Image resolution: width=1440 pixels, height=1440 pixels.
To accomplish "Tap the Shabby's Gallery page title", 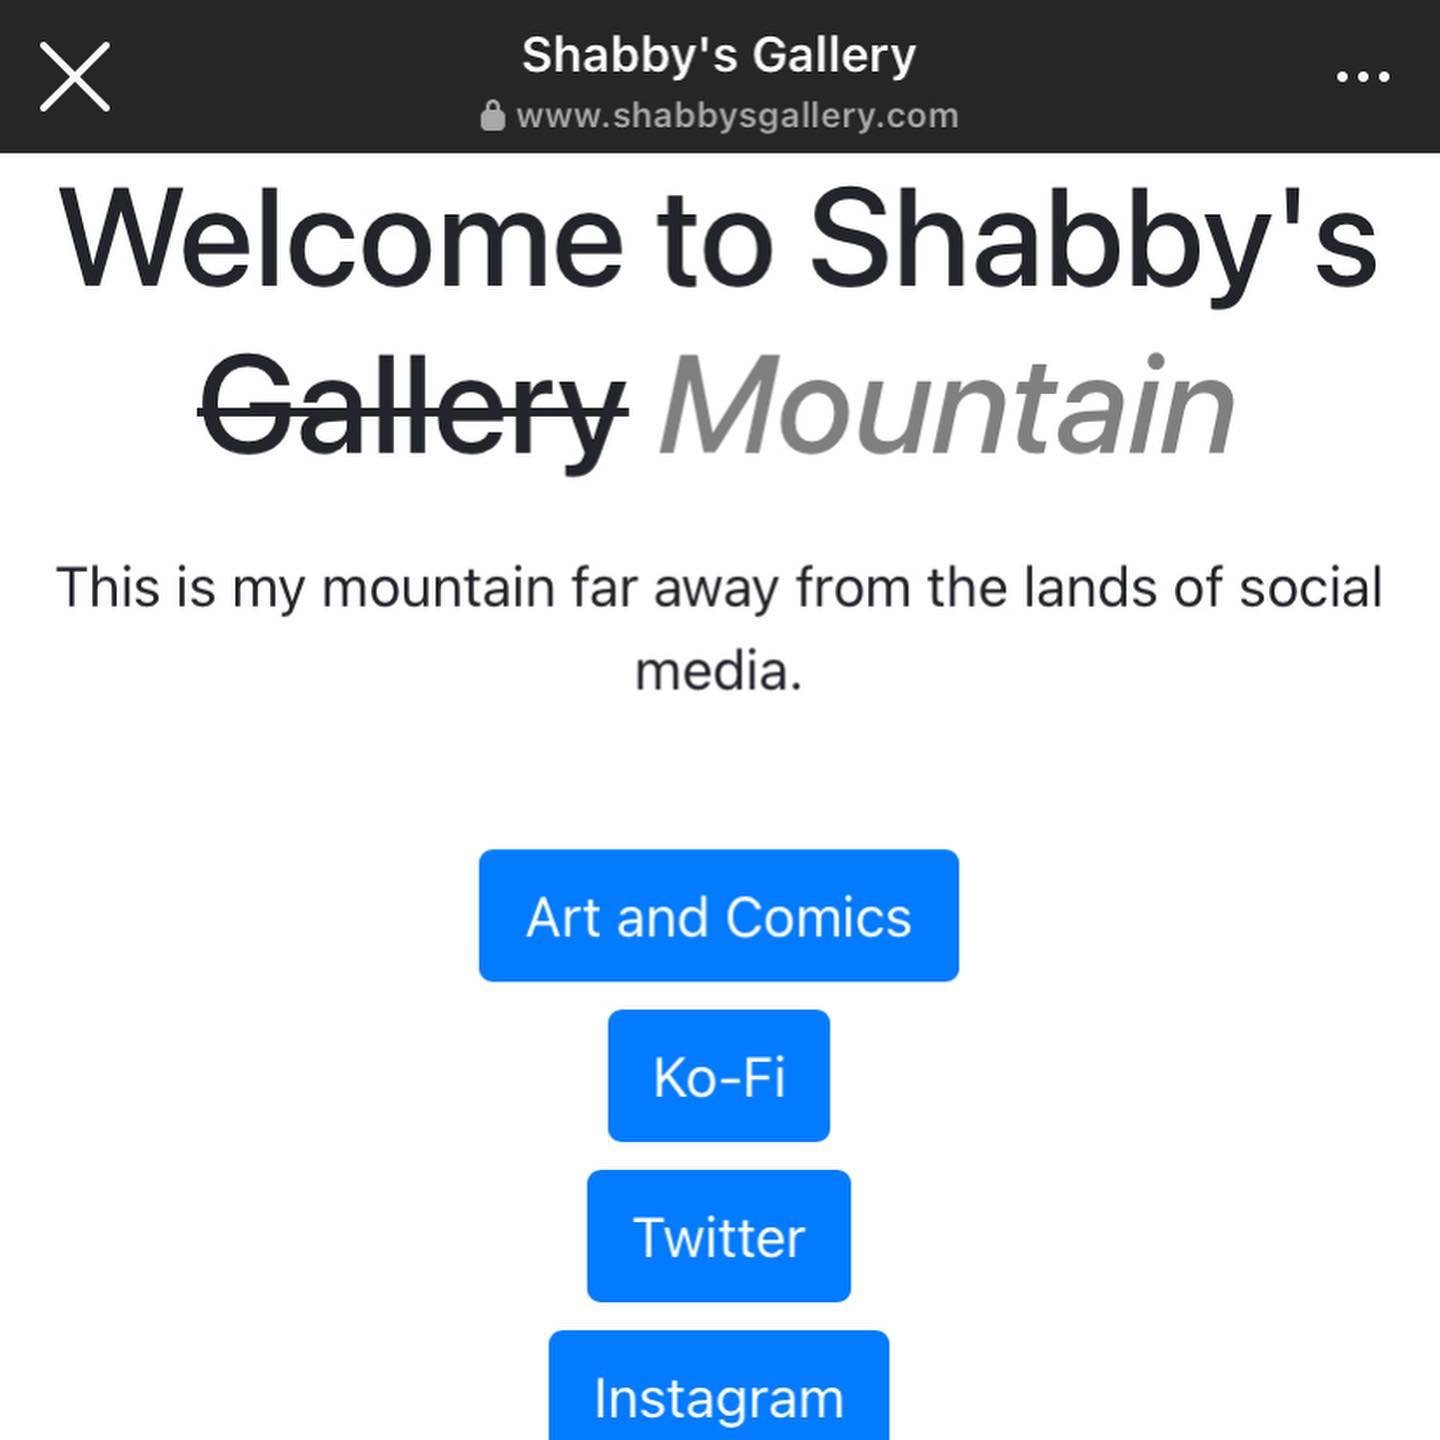I will tap(718, 55).
